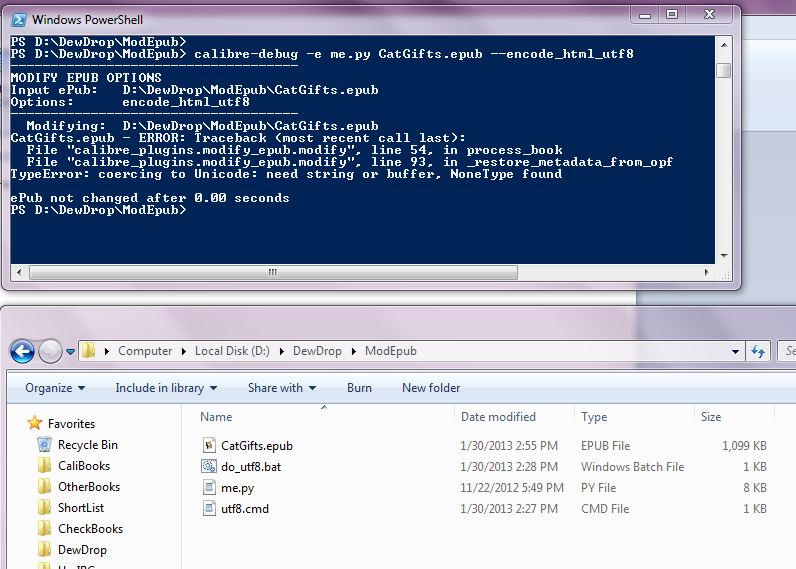796x569 pixels.
Task: Click the utf8.cmd file icon
Action: (209, 508)
